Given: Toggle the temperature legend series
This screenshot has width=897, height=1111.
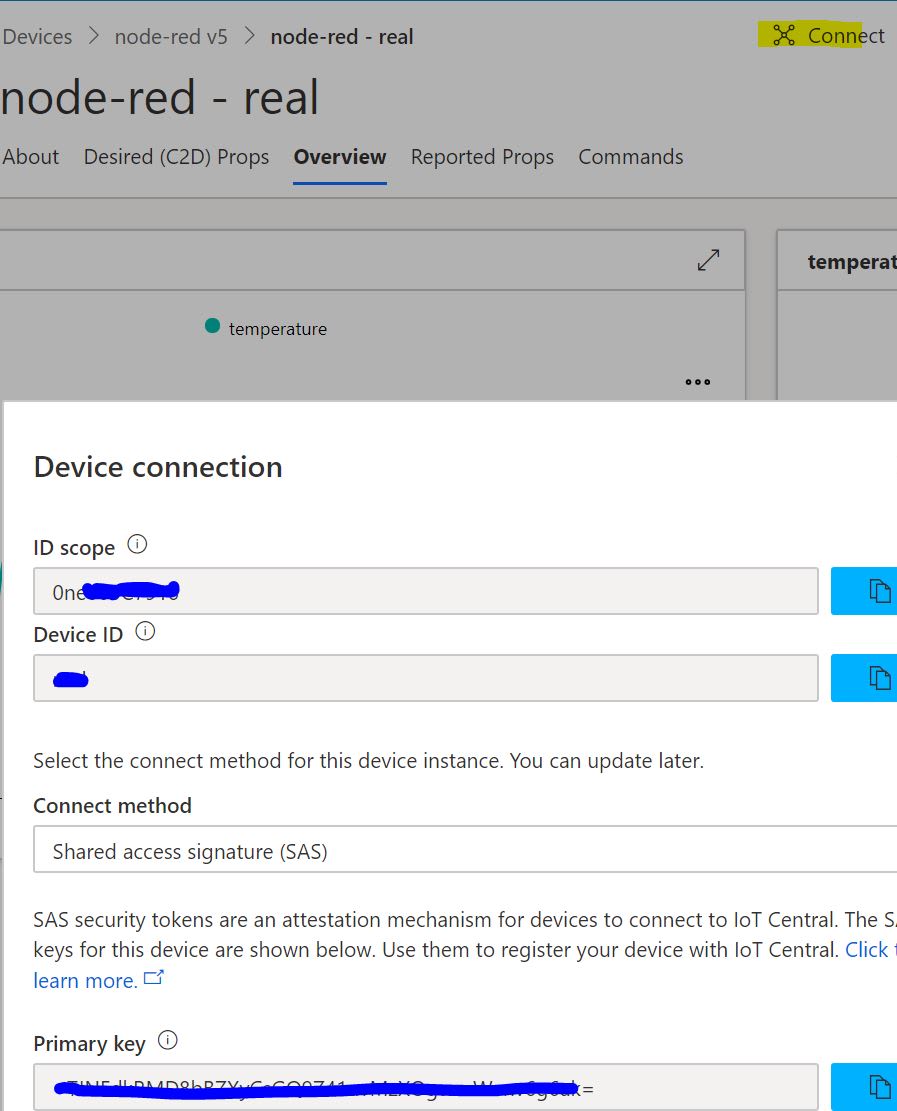Looking at the screenshot, I should pos(266,328).
